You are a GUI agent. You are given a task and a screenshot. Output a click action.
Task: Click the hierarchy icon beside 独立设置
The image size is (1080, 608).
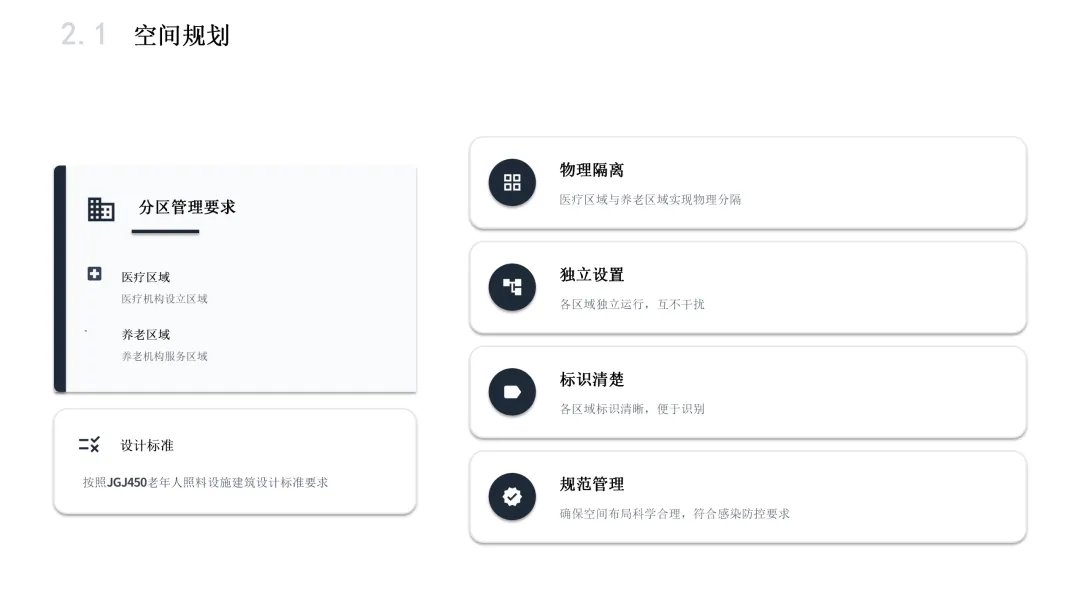pos(512,287)
